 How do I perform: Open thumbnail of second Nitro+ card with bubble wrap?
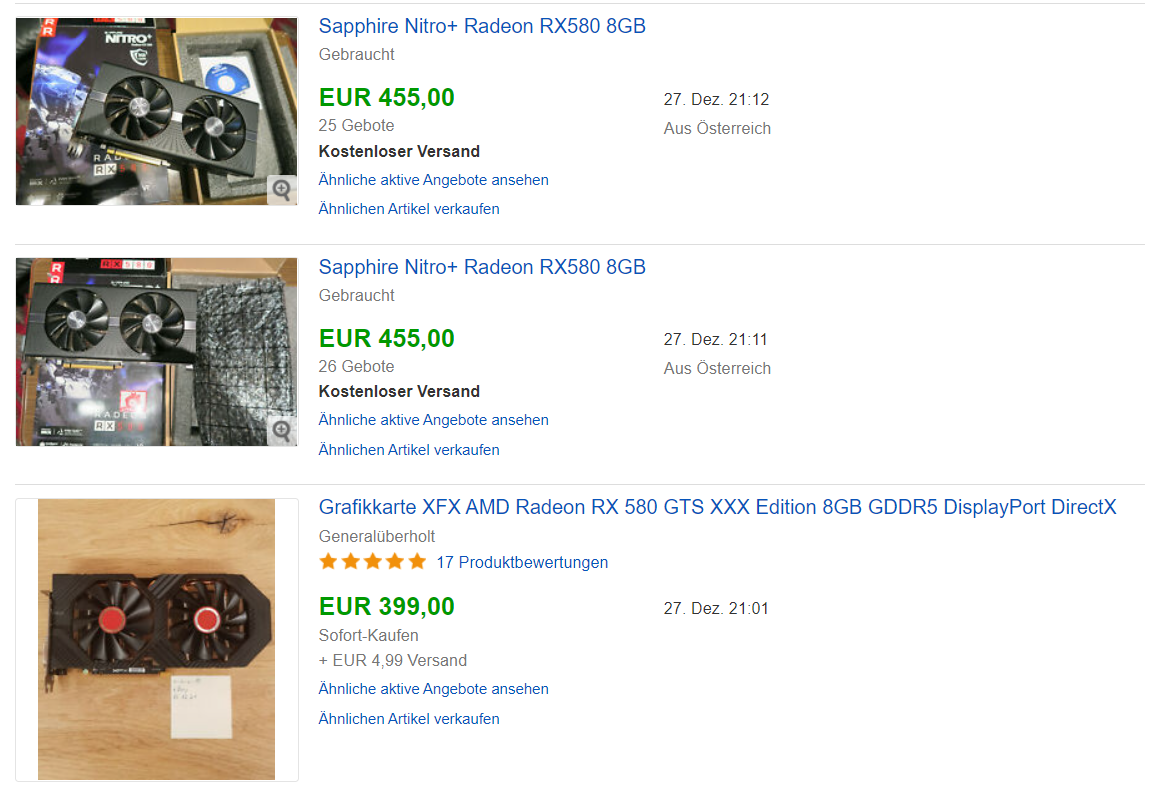[156, 352]
